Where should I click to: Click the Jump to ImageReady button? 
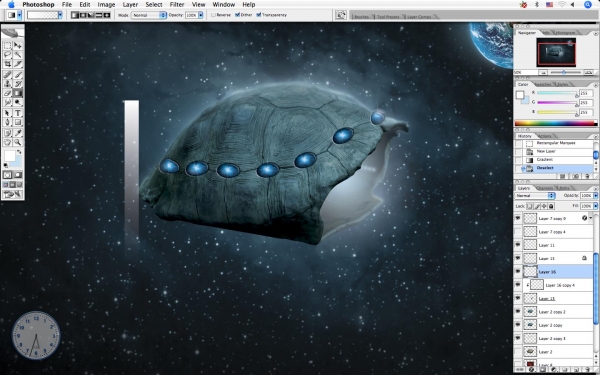click(13, 195)
